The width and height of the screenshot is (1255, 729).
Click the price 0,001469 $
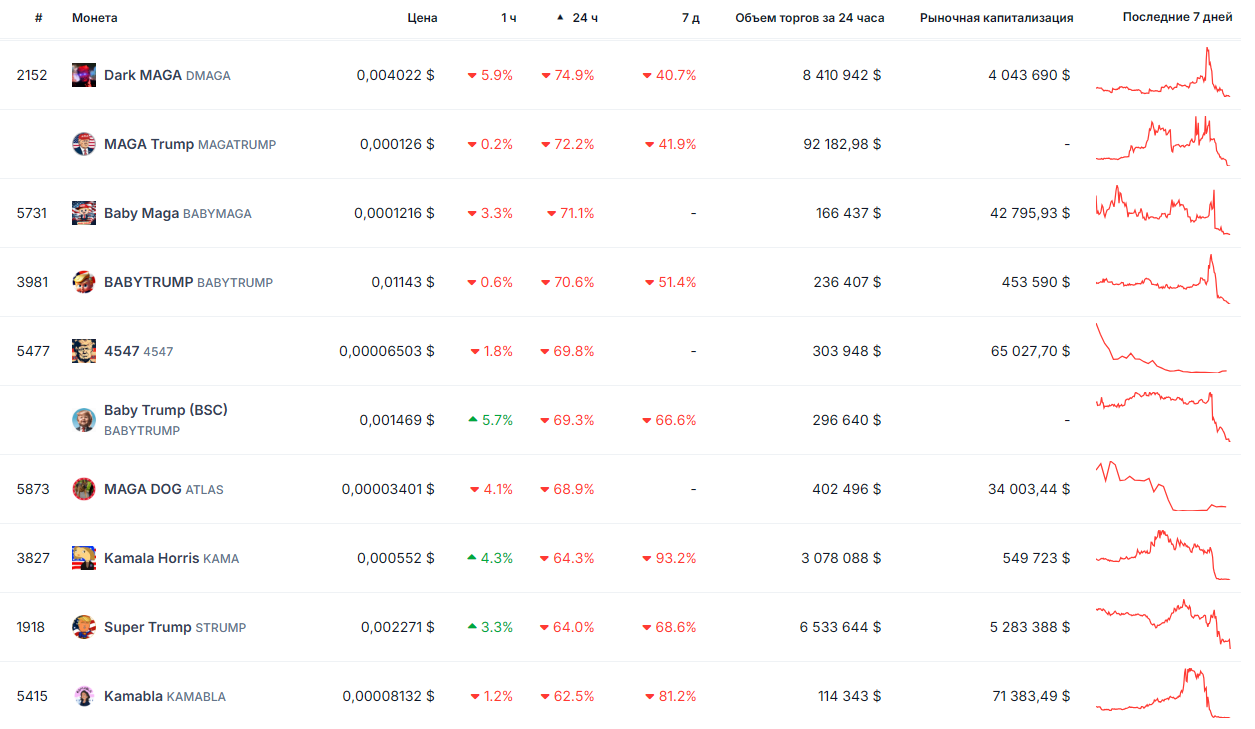pos(398,420)
